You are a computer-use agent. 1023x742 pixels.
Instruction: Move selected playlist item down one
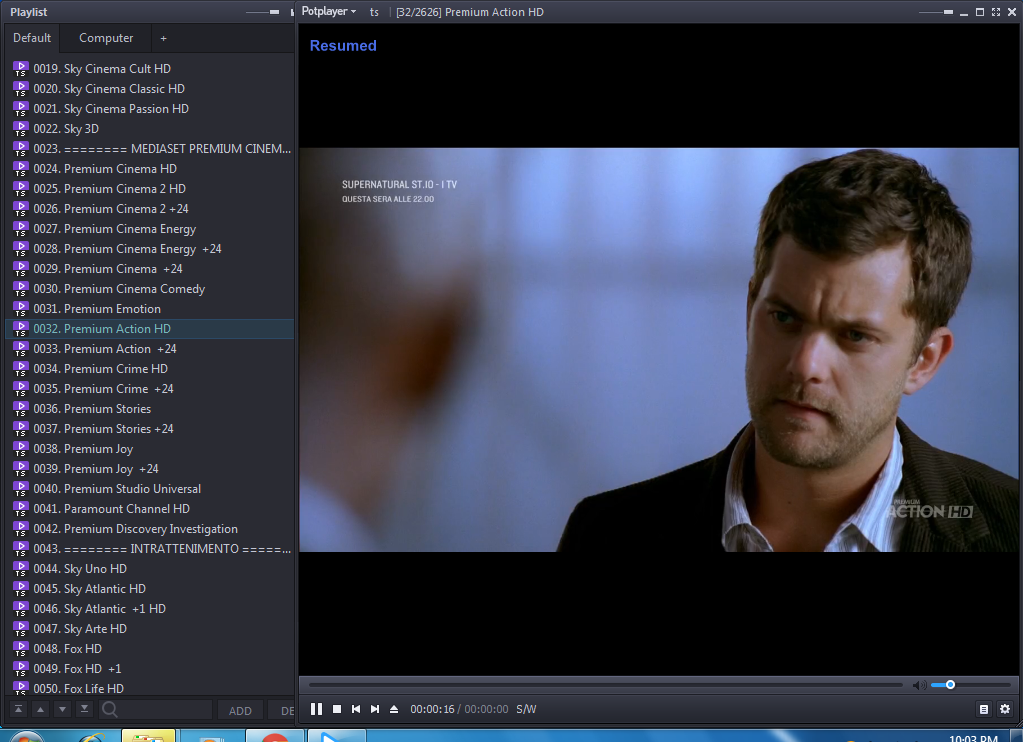(x=62, y=709)
